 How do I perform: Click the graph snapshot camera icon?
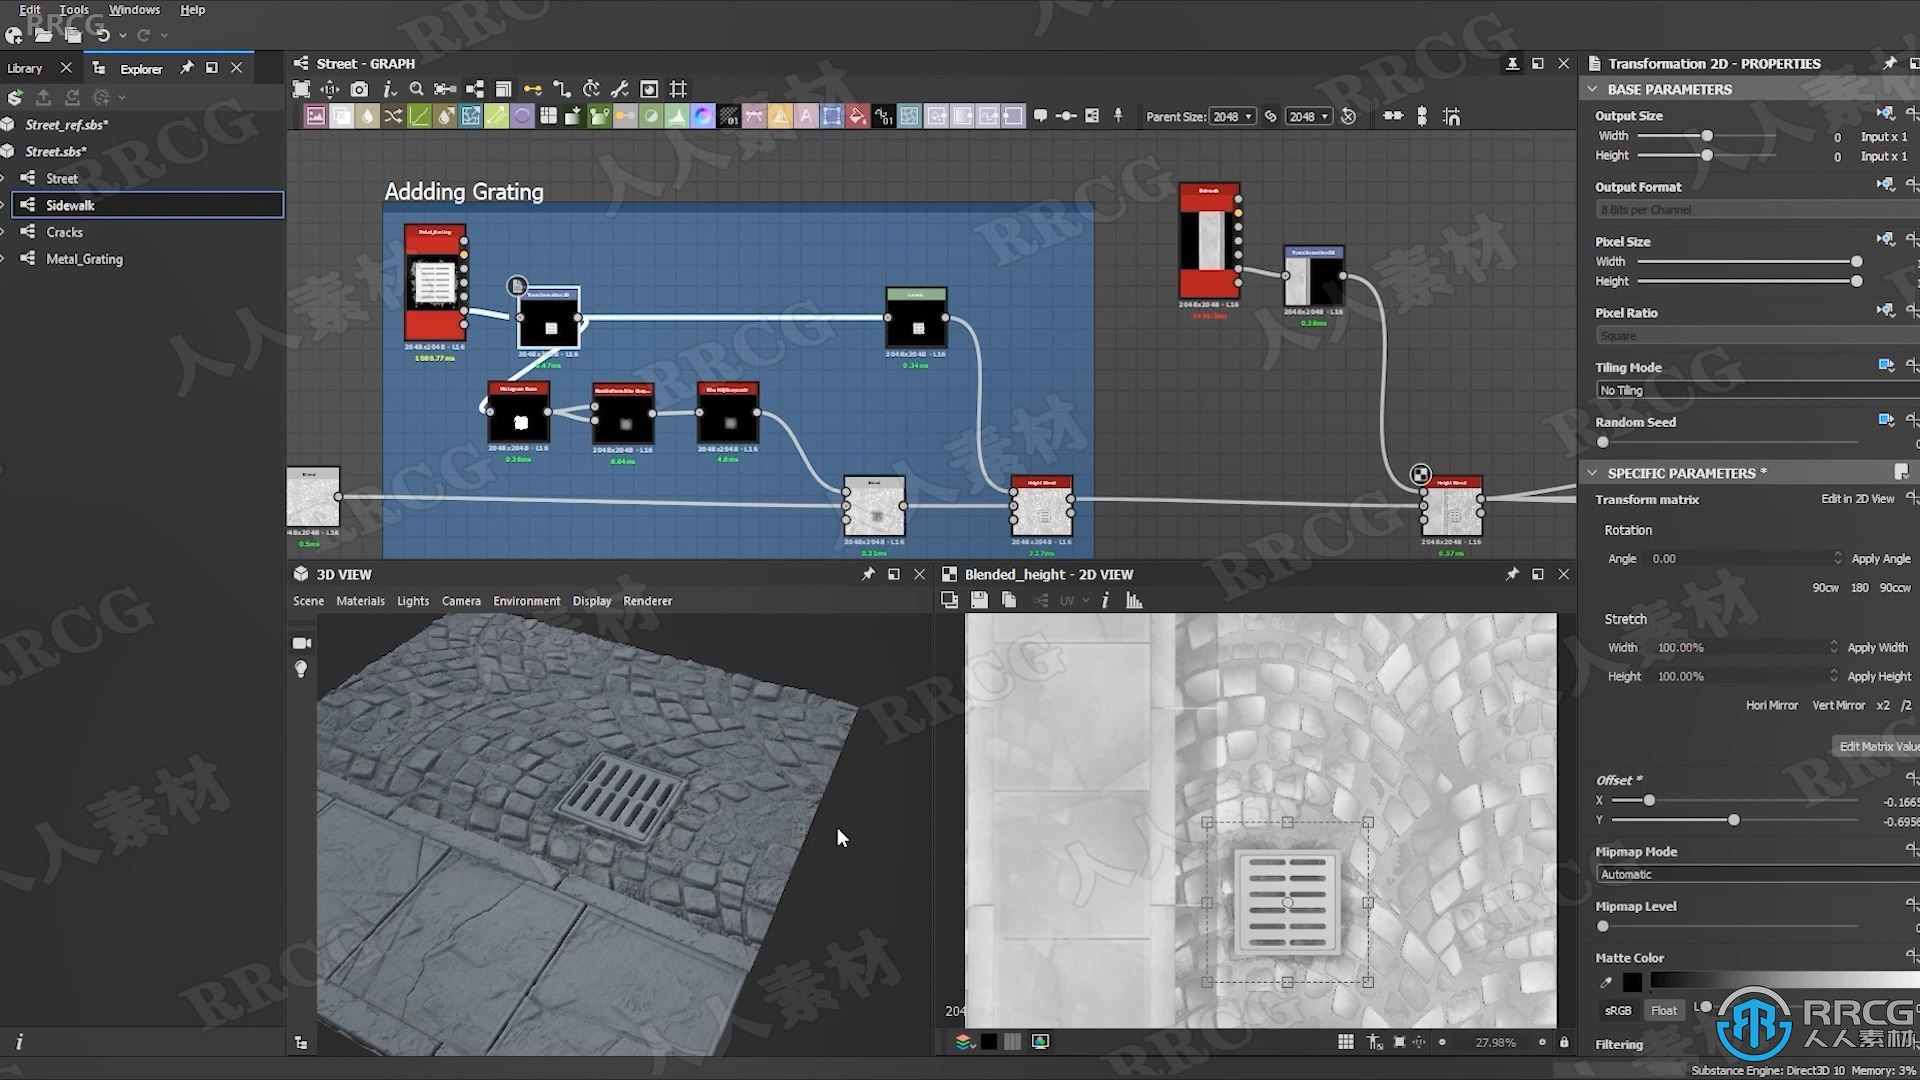click(x=359, y=89)
